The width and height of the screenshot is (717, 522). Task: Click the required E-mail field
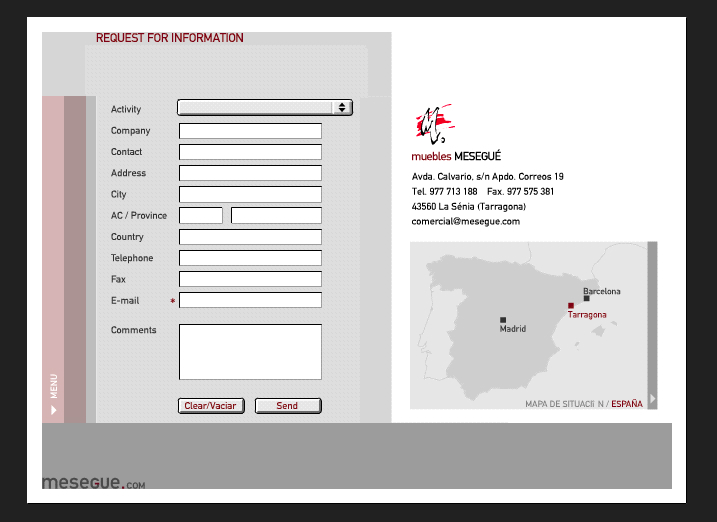pyautogui.click(x=250, y=300)
